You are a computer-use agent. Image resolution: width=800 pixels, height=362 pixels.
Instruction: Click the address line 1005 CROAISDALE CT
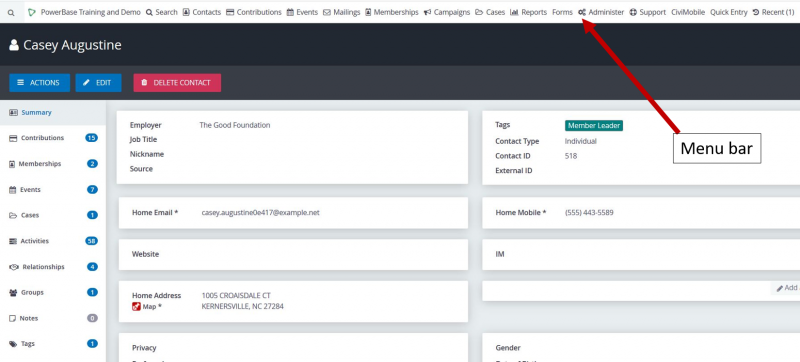point(236,295)
